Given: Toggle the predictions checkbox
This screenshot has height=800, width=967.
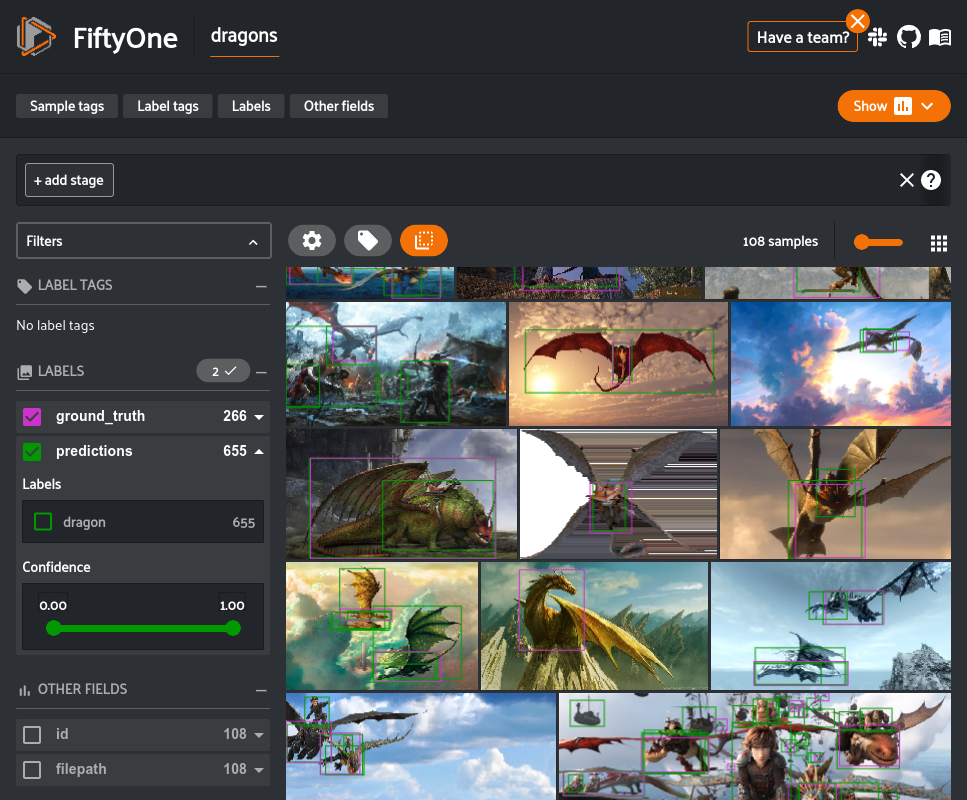Looking at the screenshot, I should coord(32,452).
